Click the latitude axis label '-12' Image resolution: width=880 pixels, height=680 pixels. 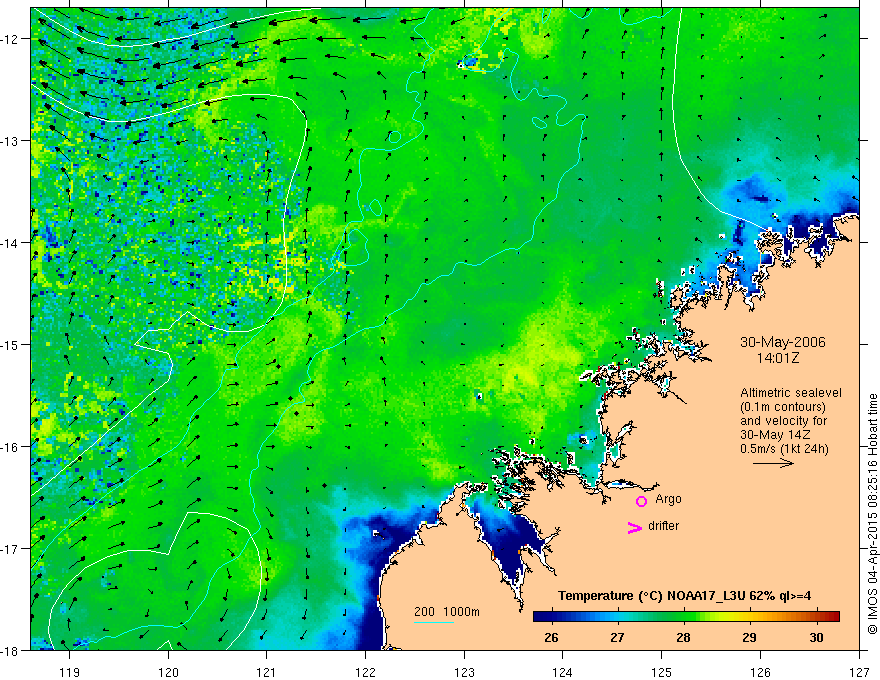[x=10, y=39]
